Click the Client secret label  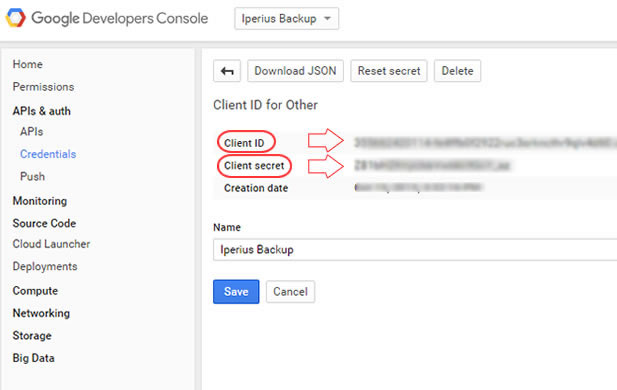pos(254,166)
